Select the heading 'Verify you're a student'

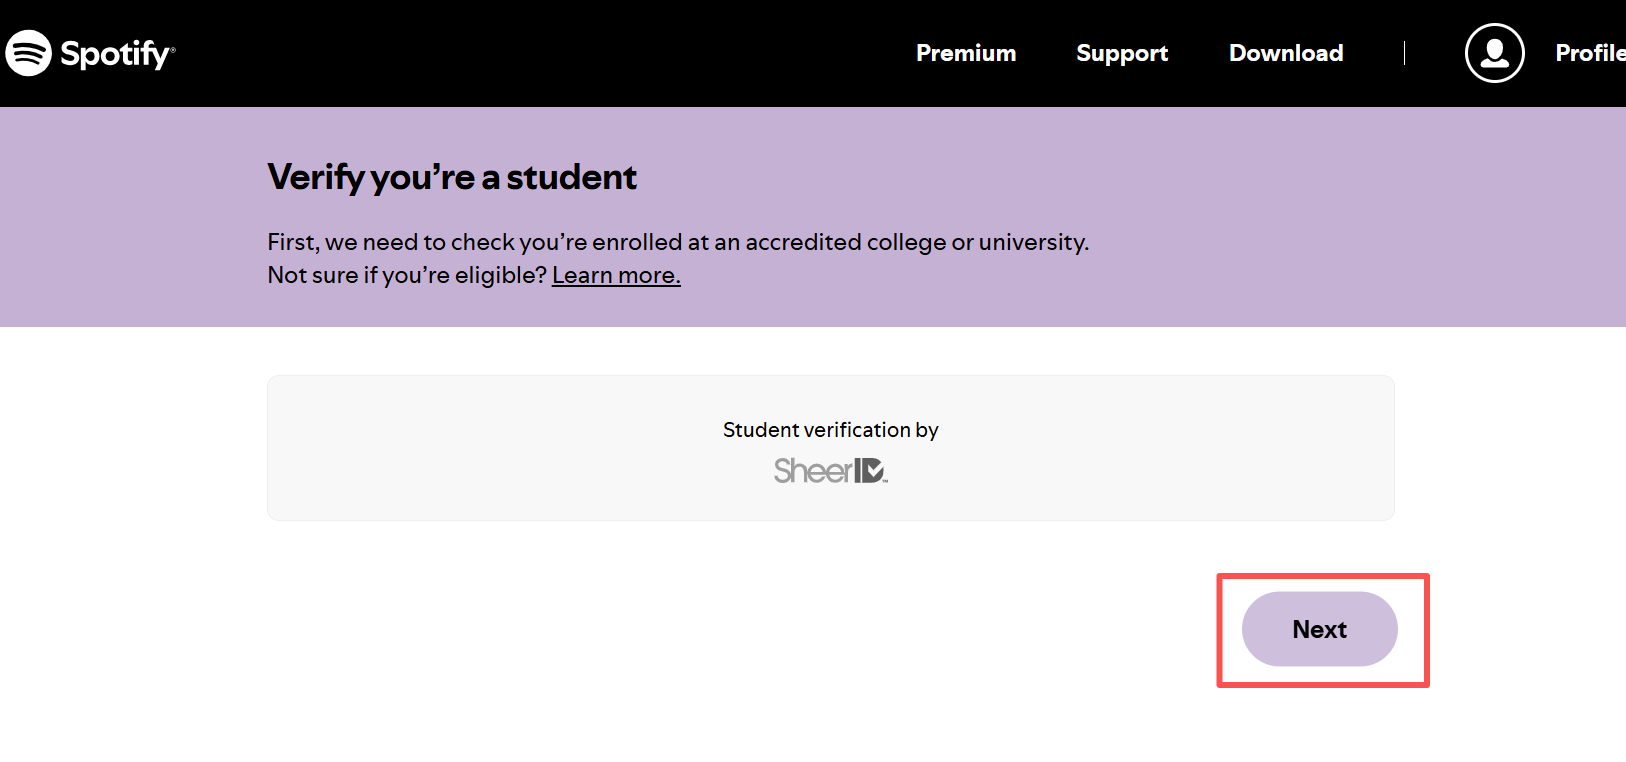[x=452, y=177]
